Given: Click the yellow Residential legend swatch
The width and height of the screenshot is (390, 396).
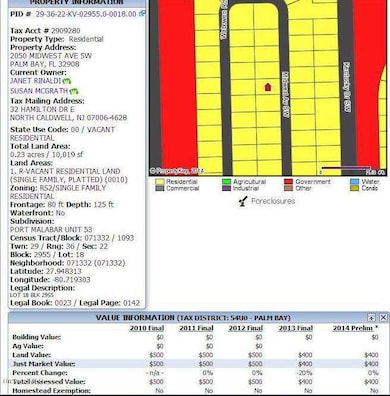Looking at the screenshot, I should [160, 182].
